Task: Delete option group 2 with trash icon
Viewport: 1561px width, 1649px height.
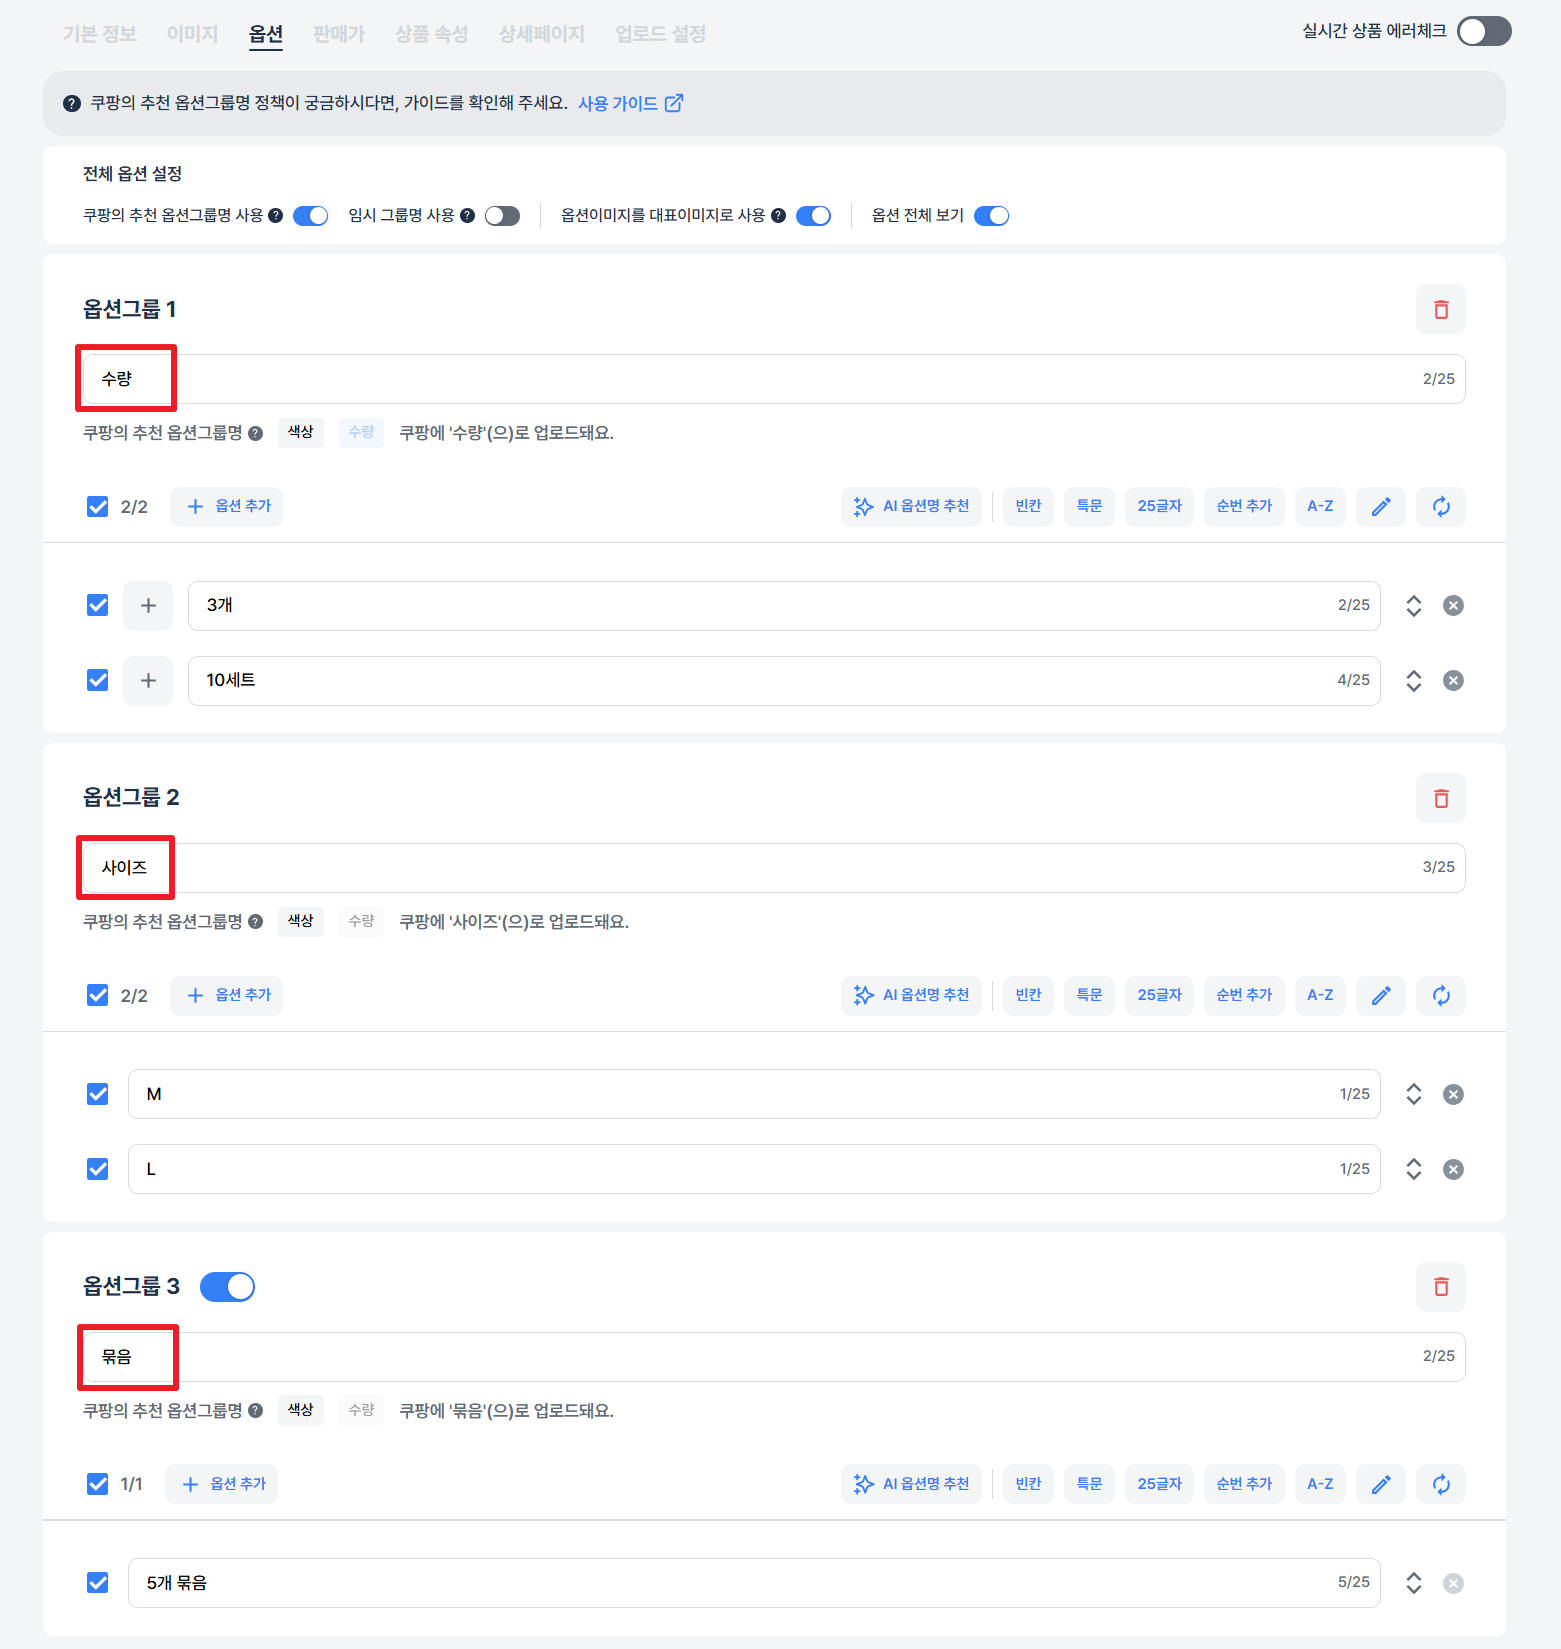Action: [1440, 798]
